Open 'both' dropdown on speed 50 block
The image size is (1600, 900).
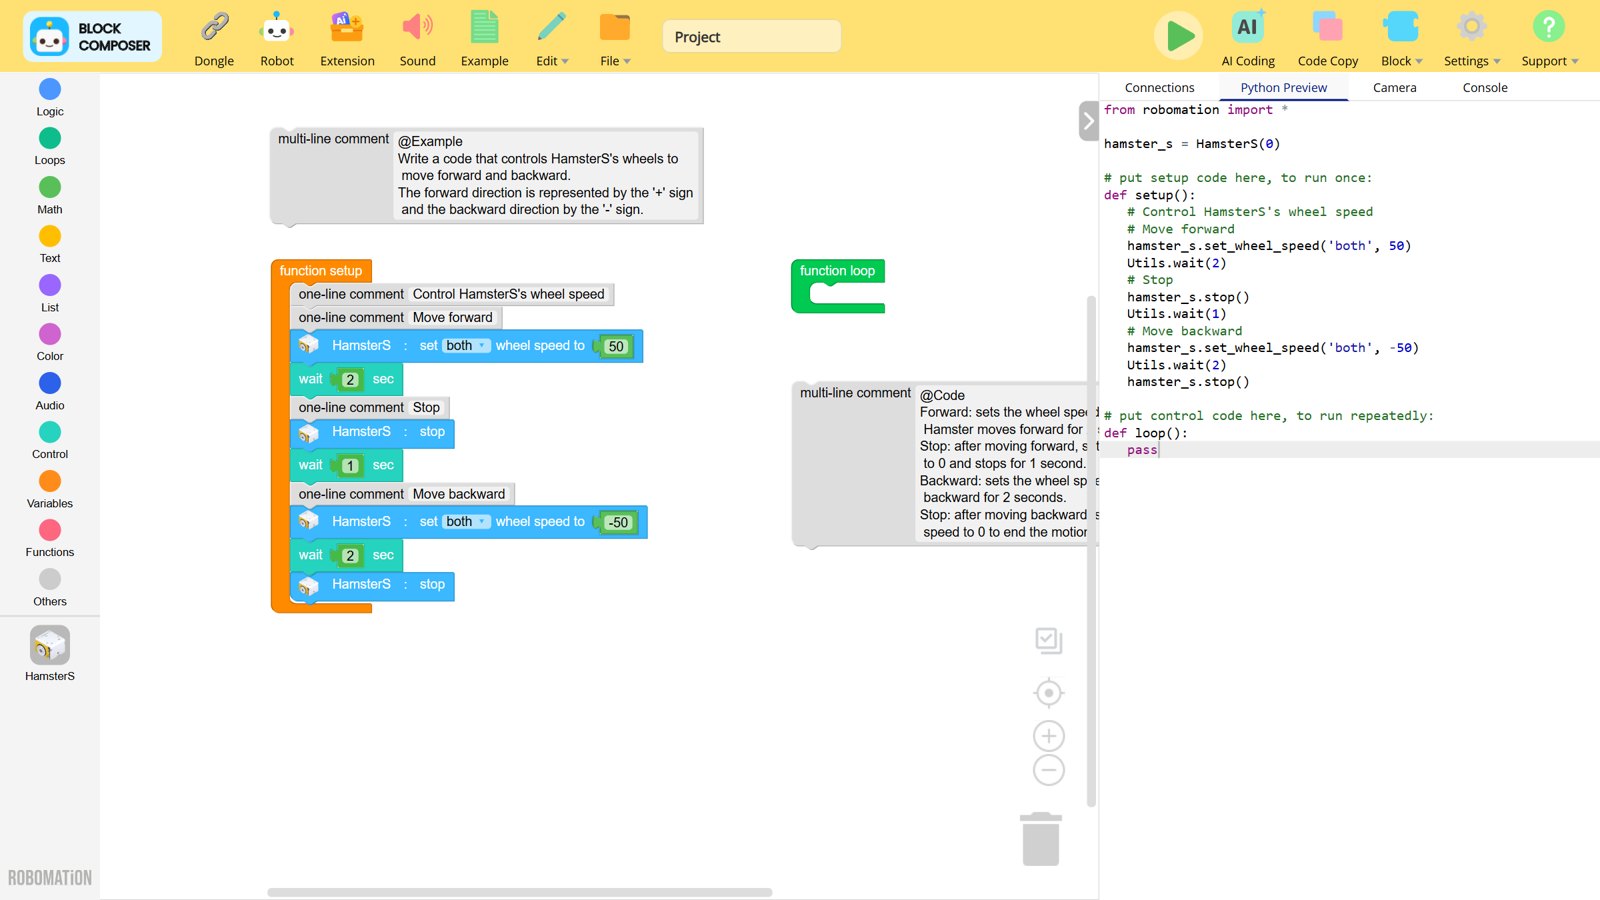467,346
